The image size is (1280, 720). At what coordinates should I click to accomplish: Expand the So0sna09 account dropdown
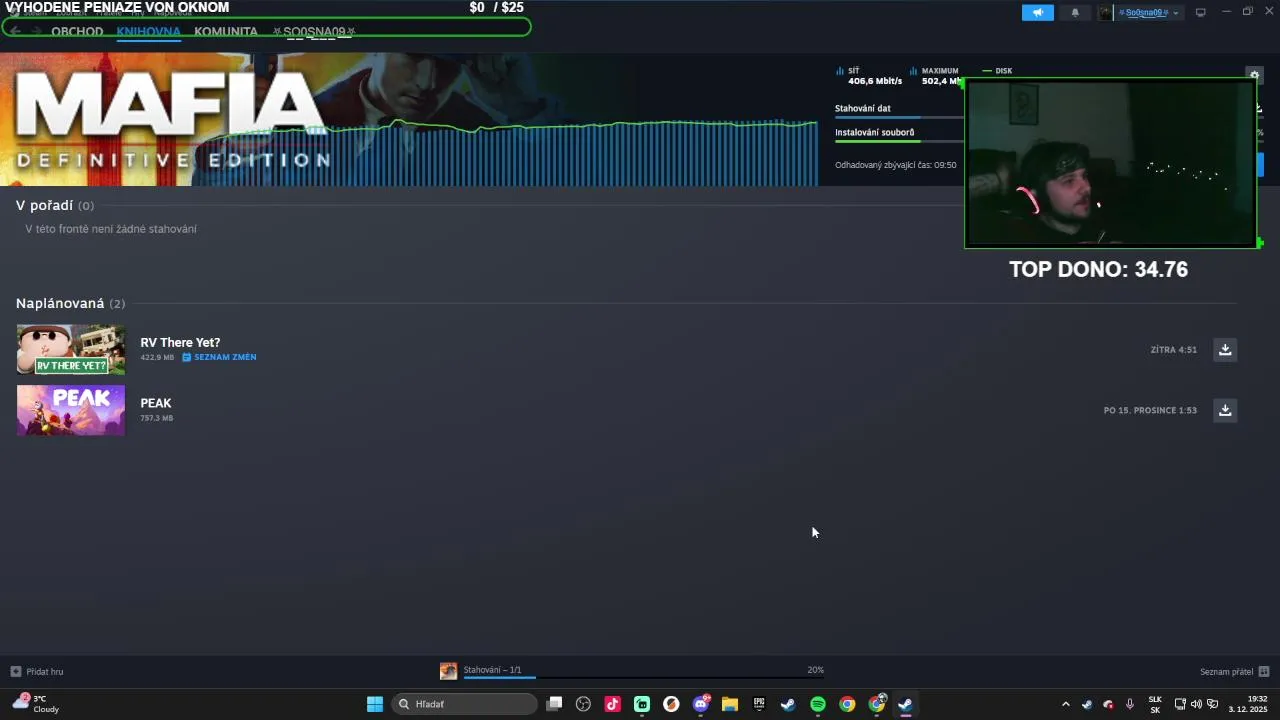[x=1147, y=13]
